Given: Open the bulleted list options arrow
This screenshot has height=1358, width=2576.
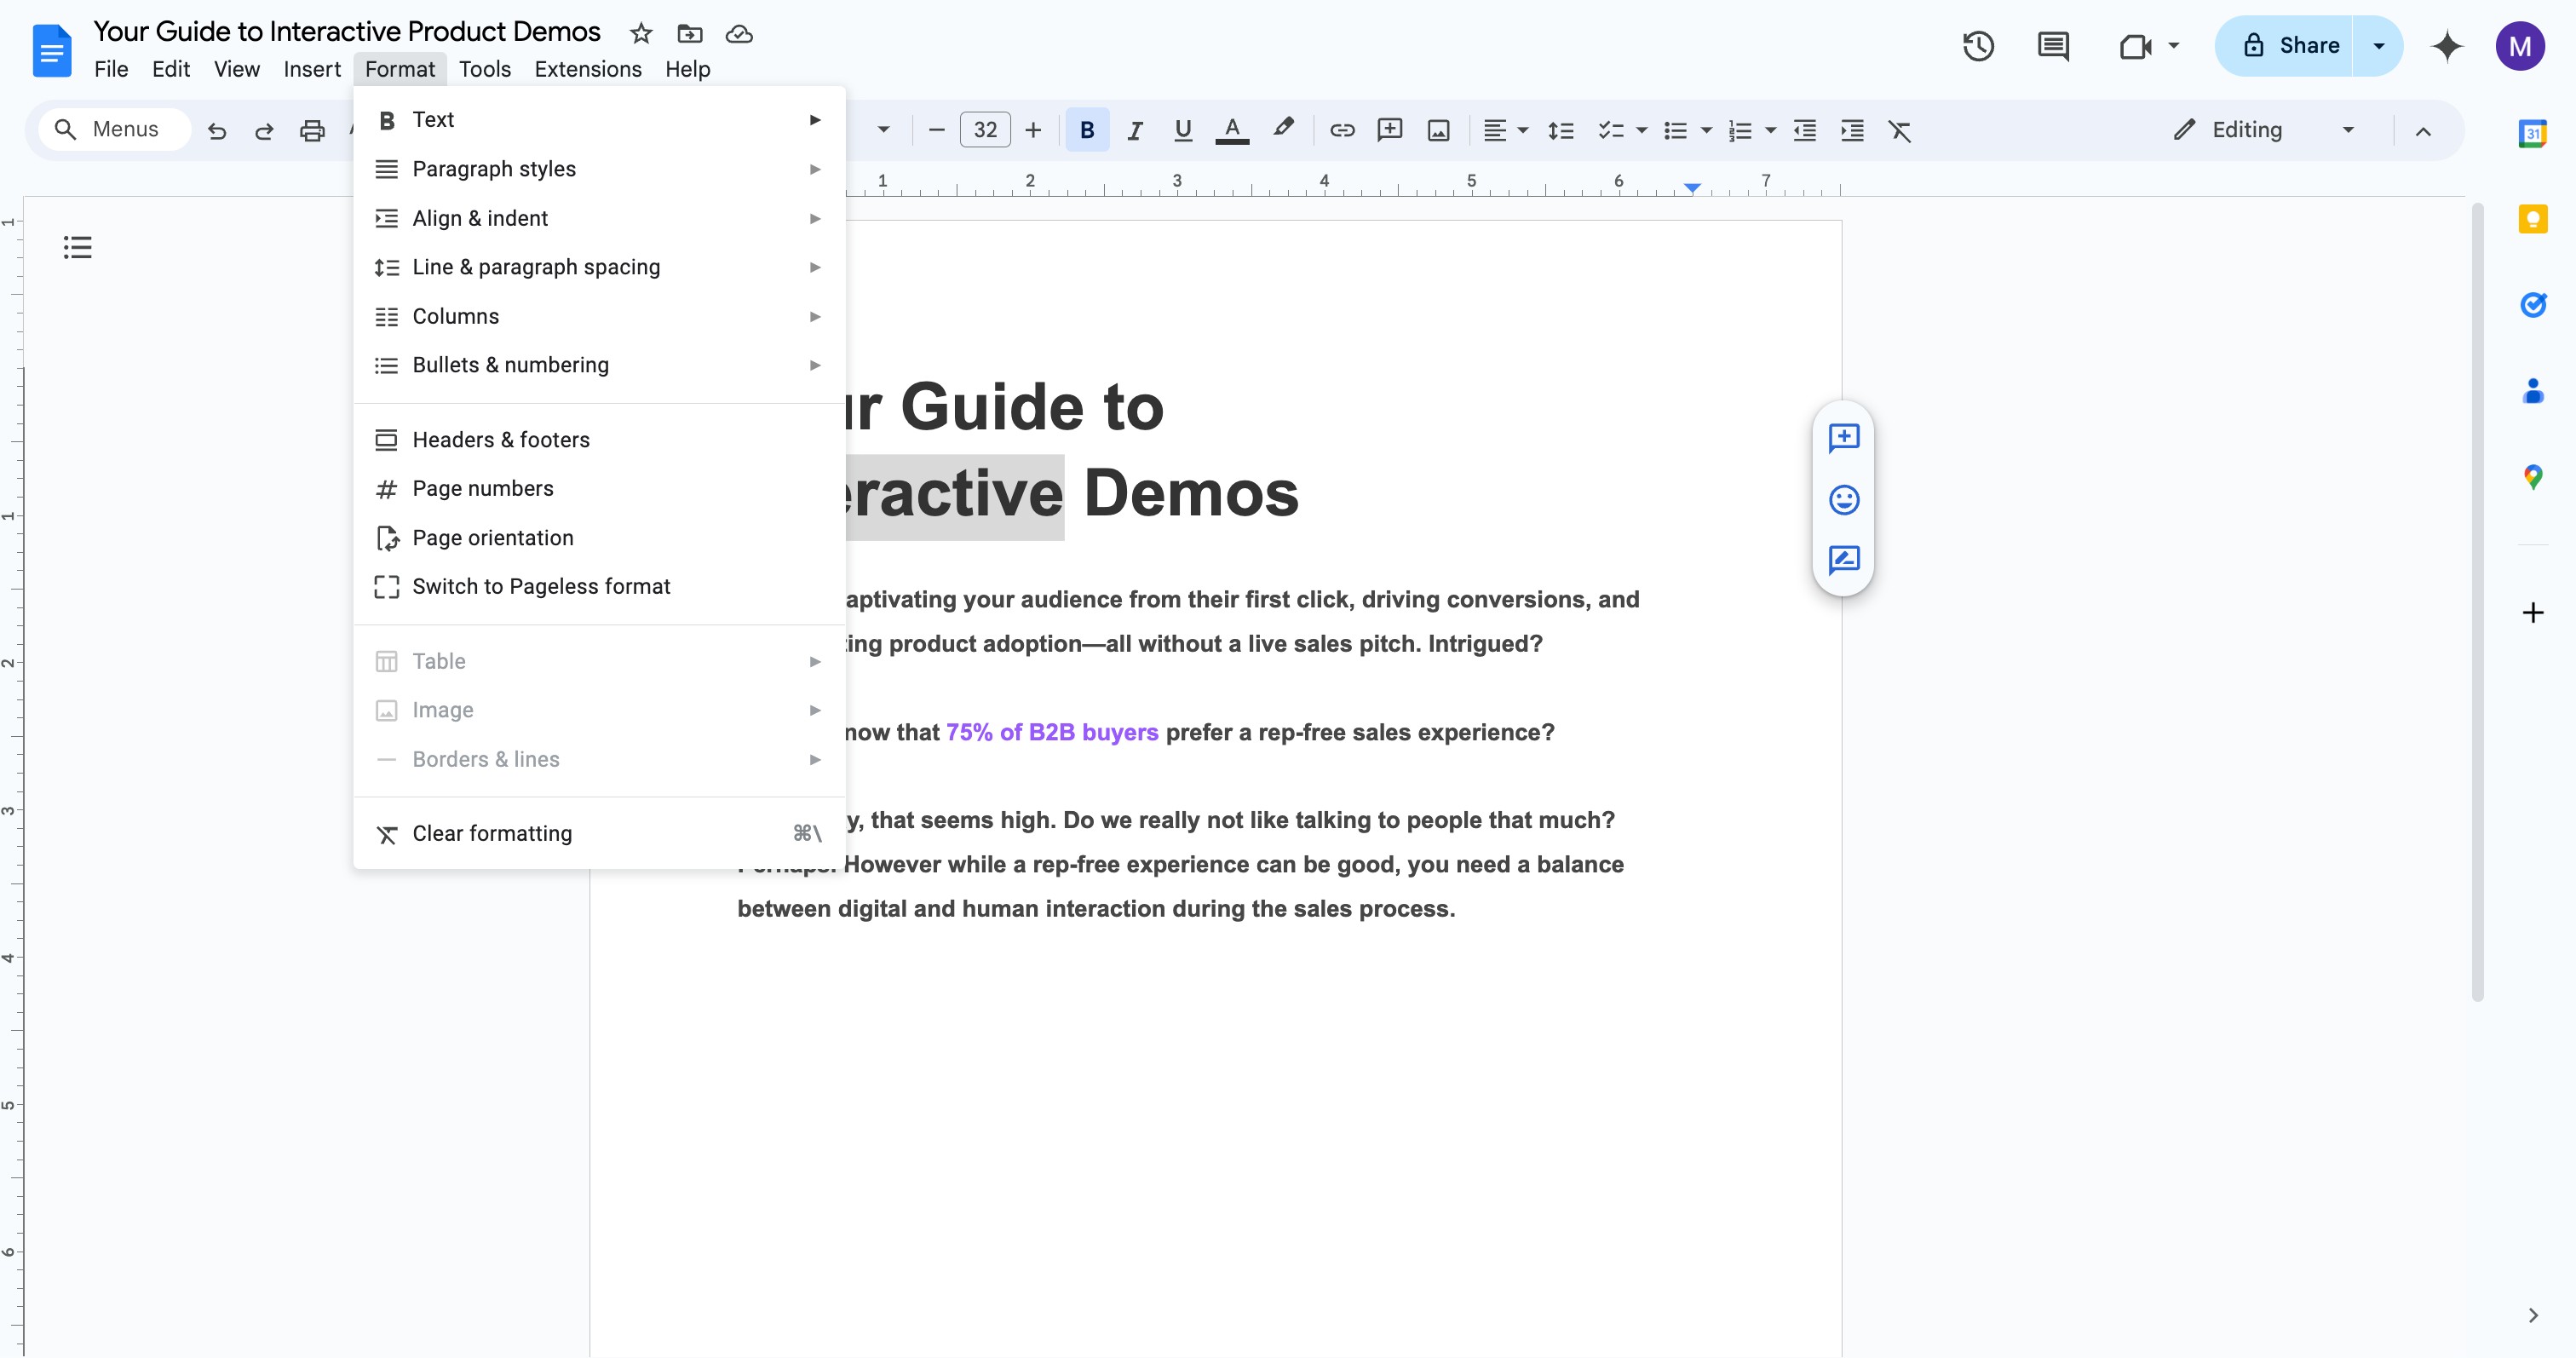Looking at the screenshot, I should [x=1706, y=130].
